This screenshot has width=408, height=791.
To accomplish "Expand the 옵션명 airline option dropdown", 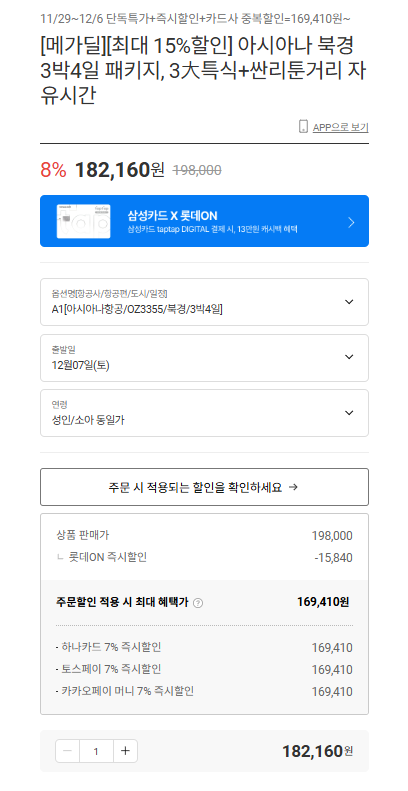I will 204,302.
